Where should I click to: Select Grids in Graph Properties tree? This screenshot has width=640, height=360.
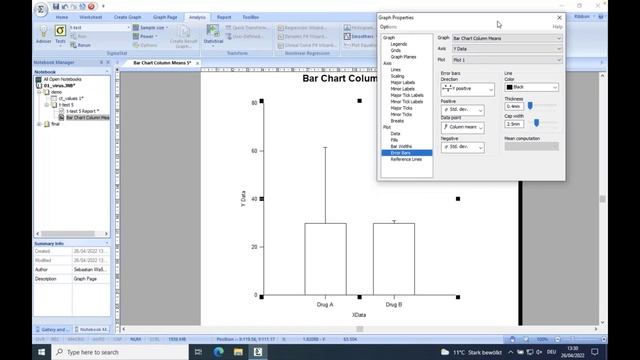[396, 50]
